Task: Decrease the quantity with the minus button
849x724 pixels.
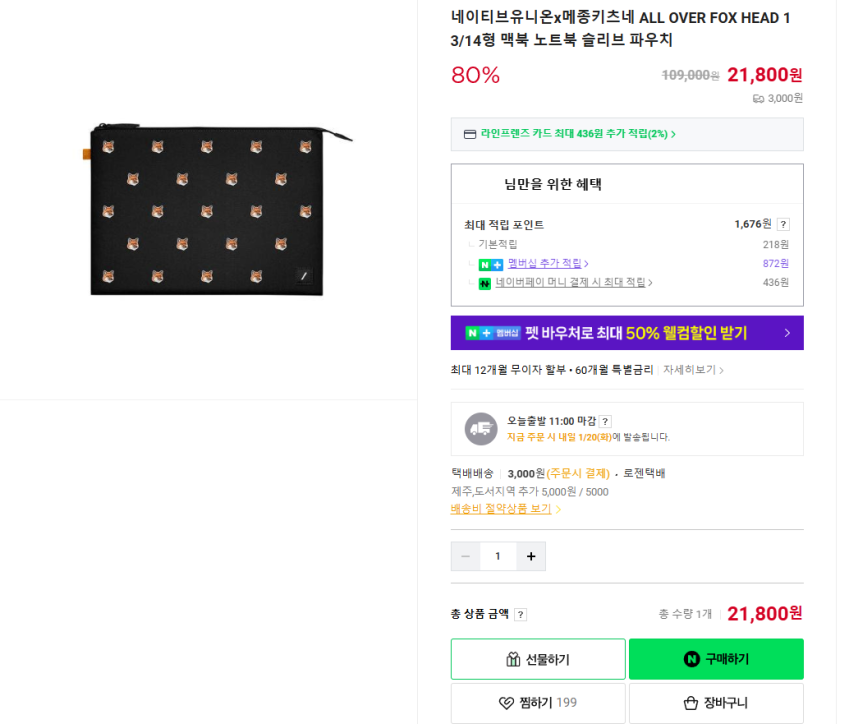Action: pos(465,556)
